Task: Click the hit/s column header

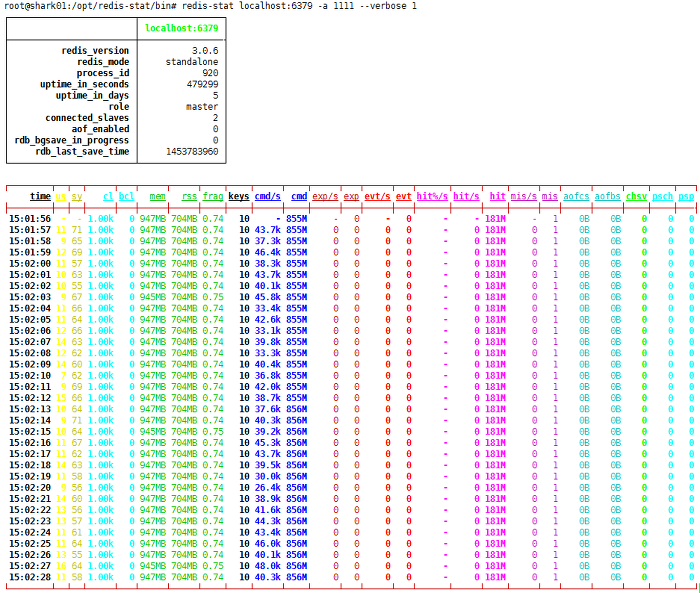Action: [x=466, y=196]
